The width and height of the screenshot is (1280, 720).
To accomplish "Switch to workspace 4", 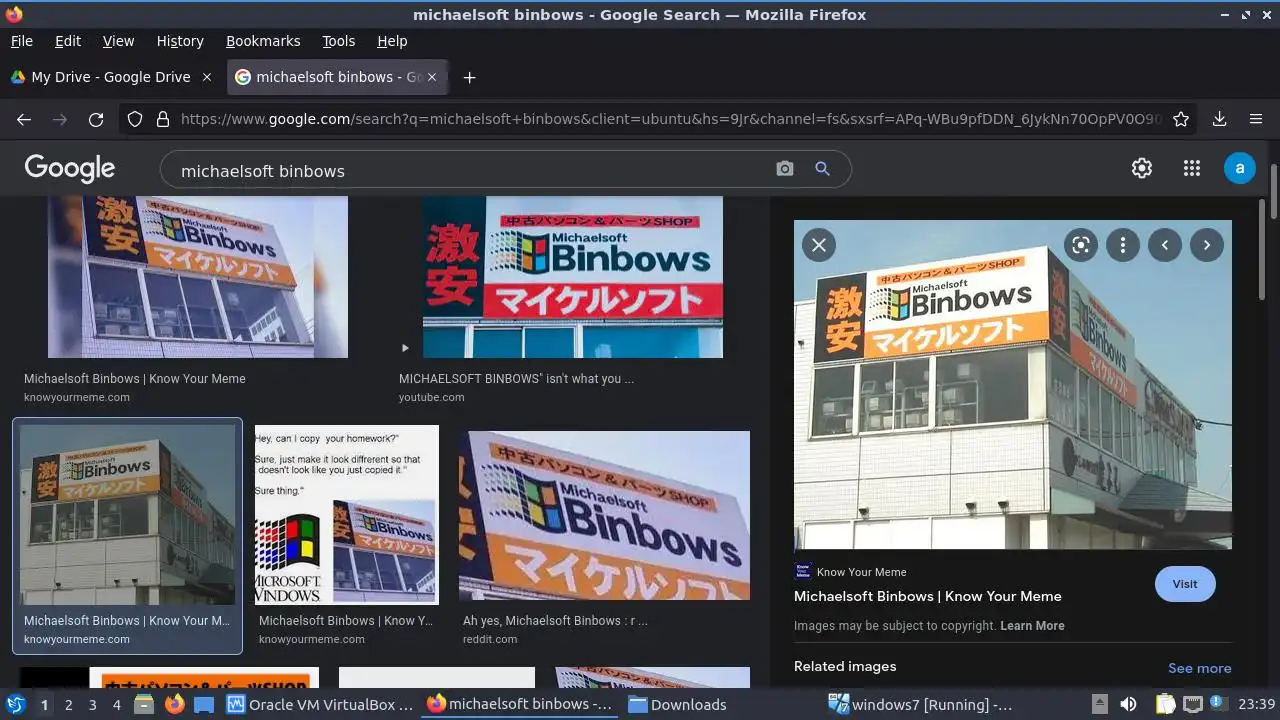I will click(x=116, y=705).
